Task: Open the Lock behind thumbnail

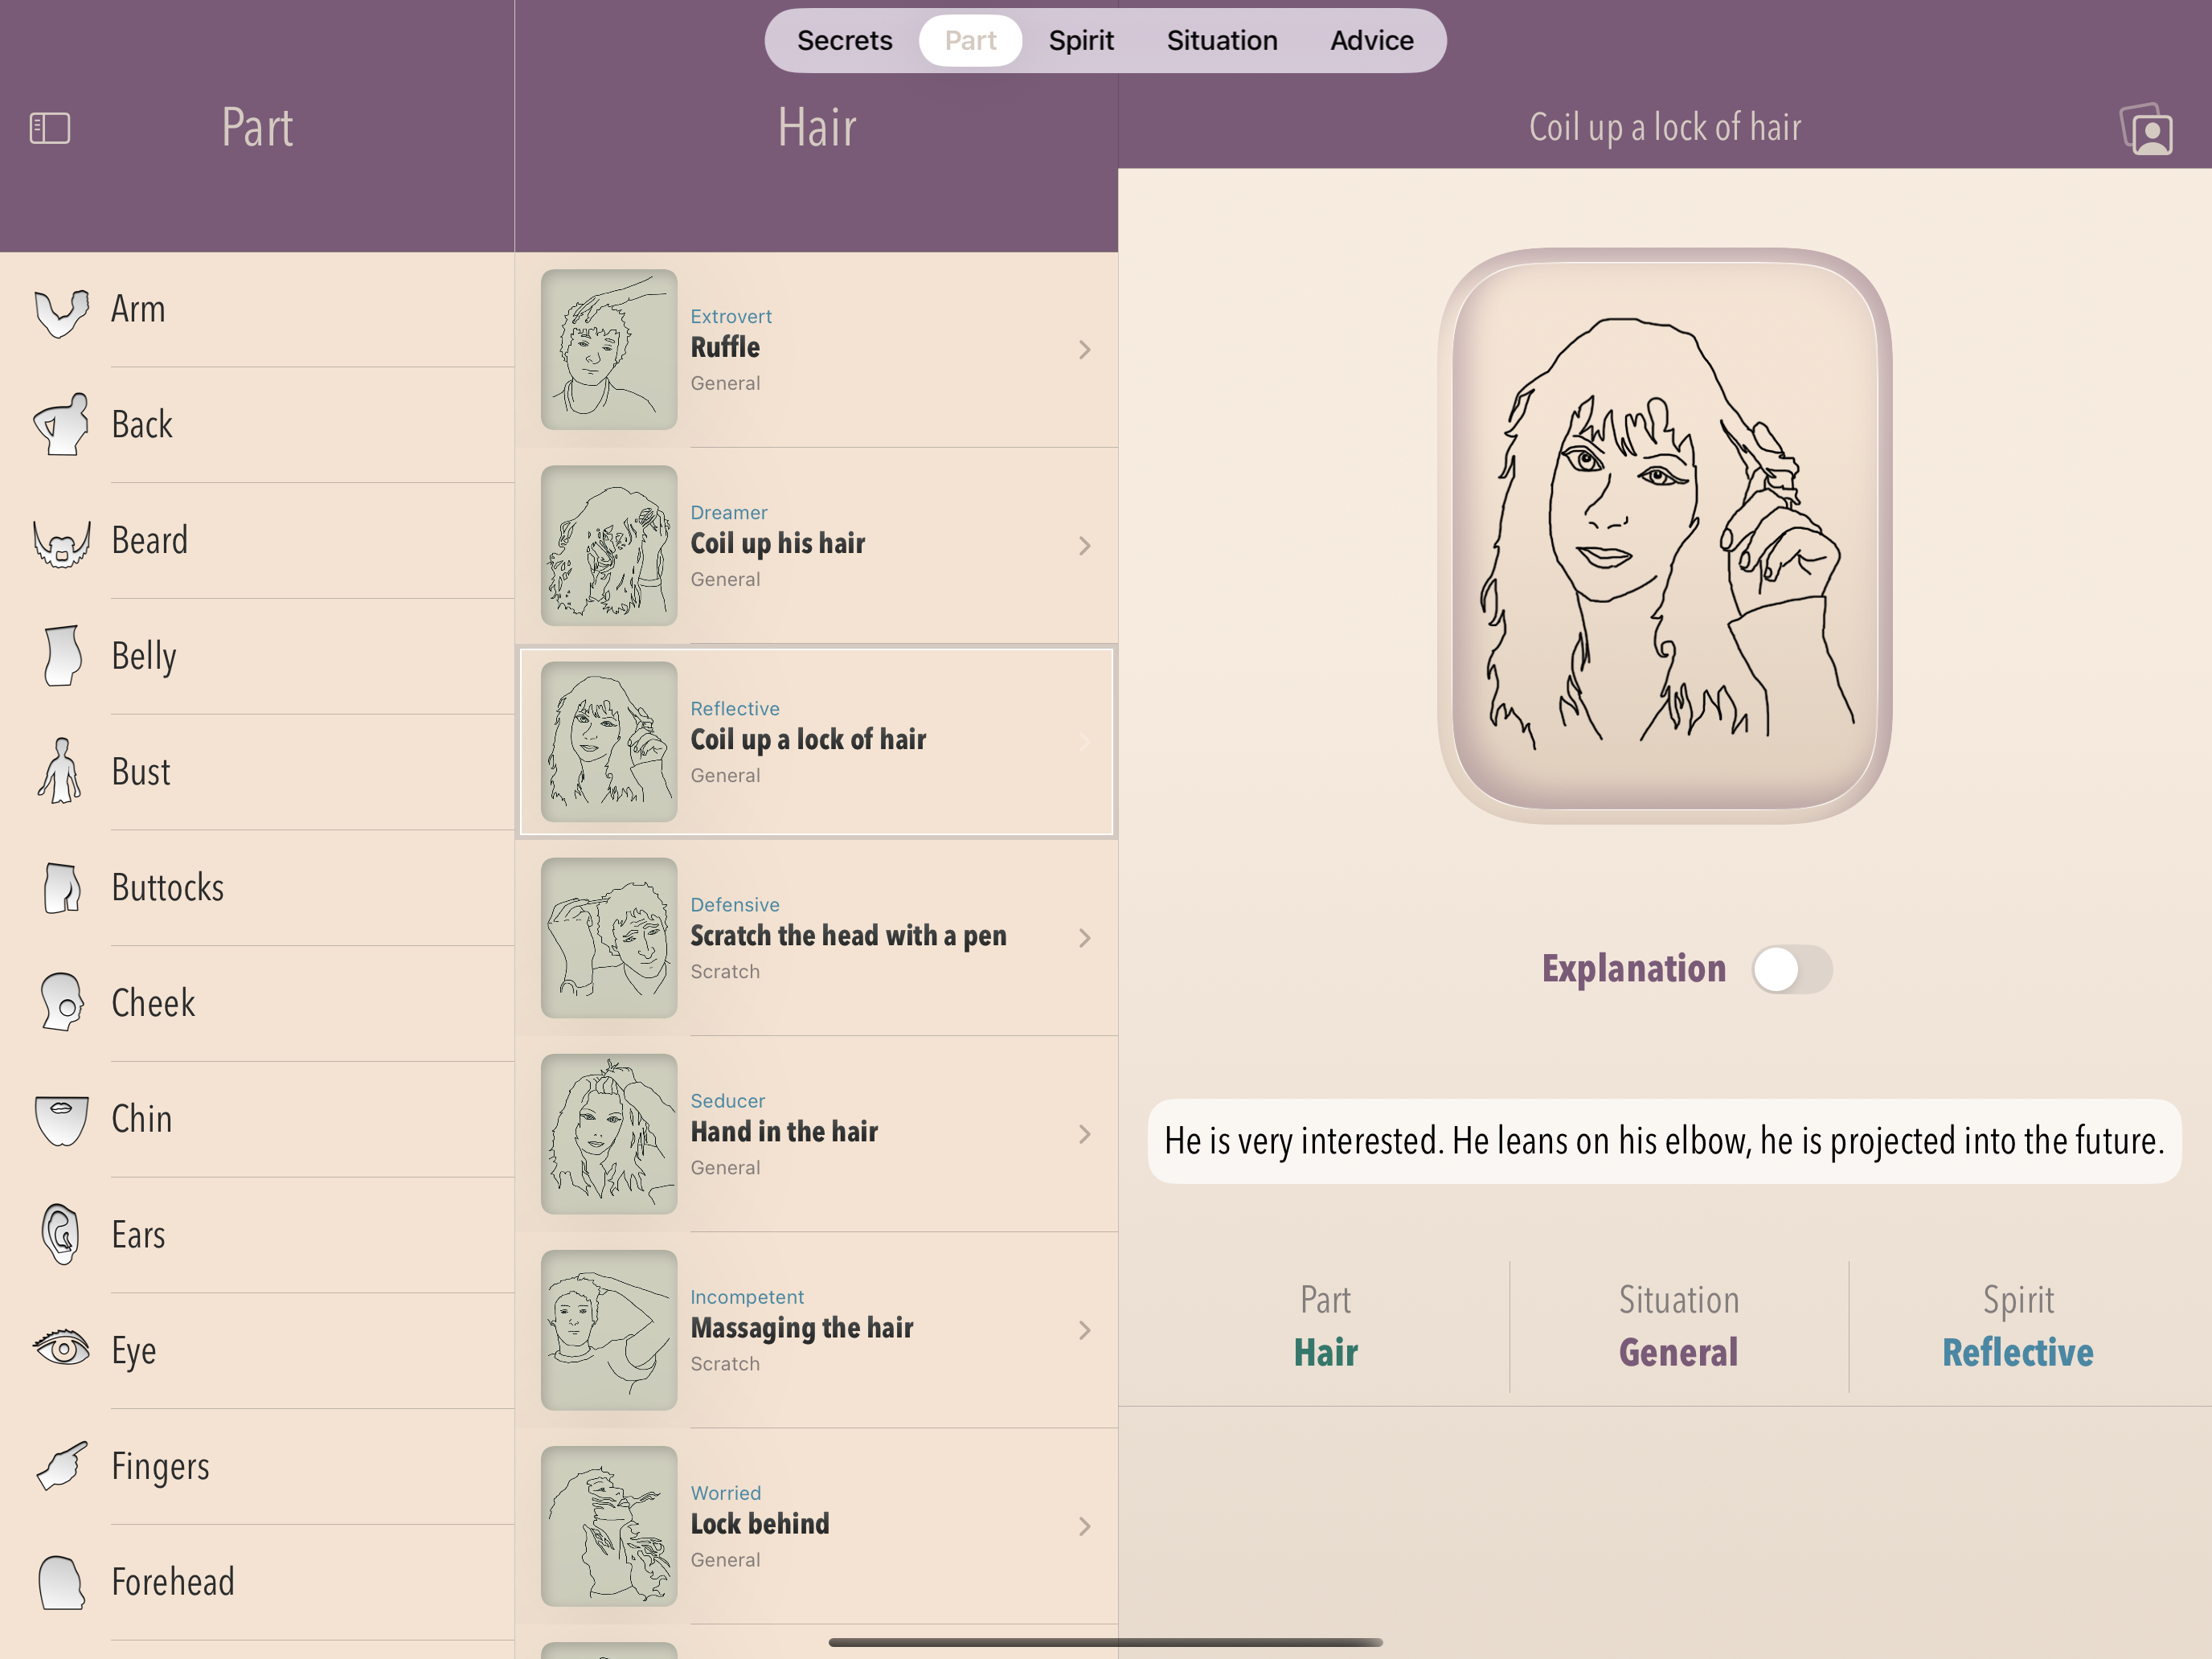Action: (x=609, y=1525)
